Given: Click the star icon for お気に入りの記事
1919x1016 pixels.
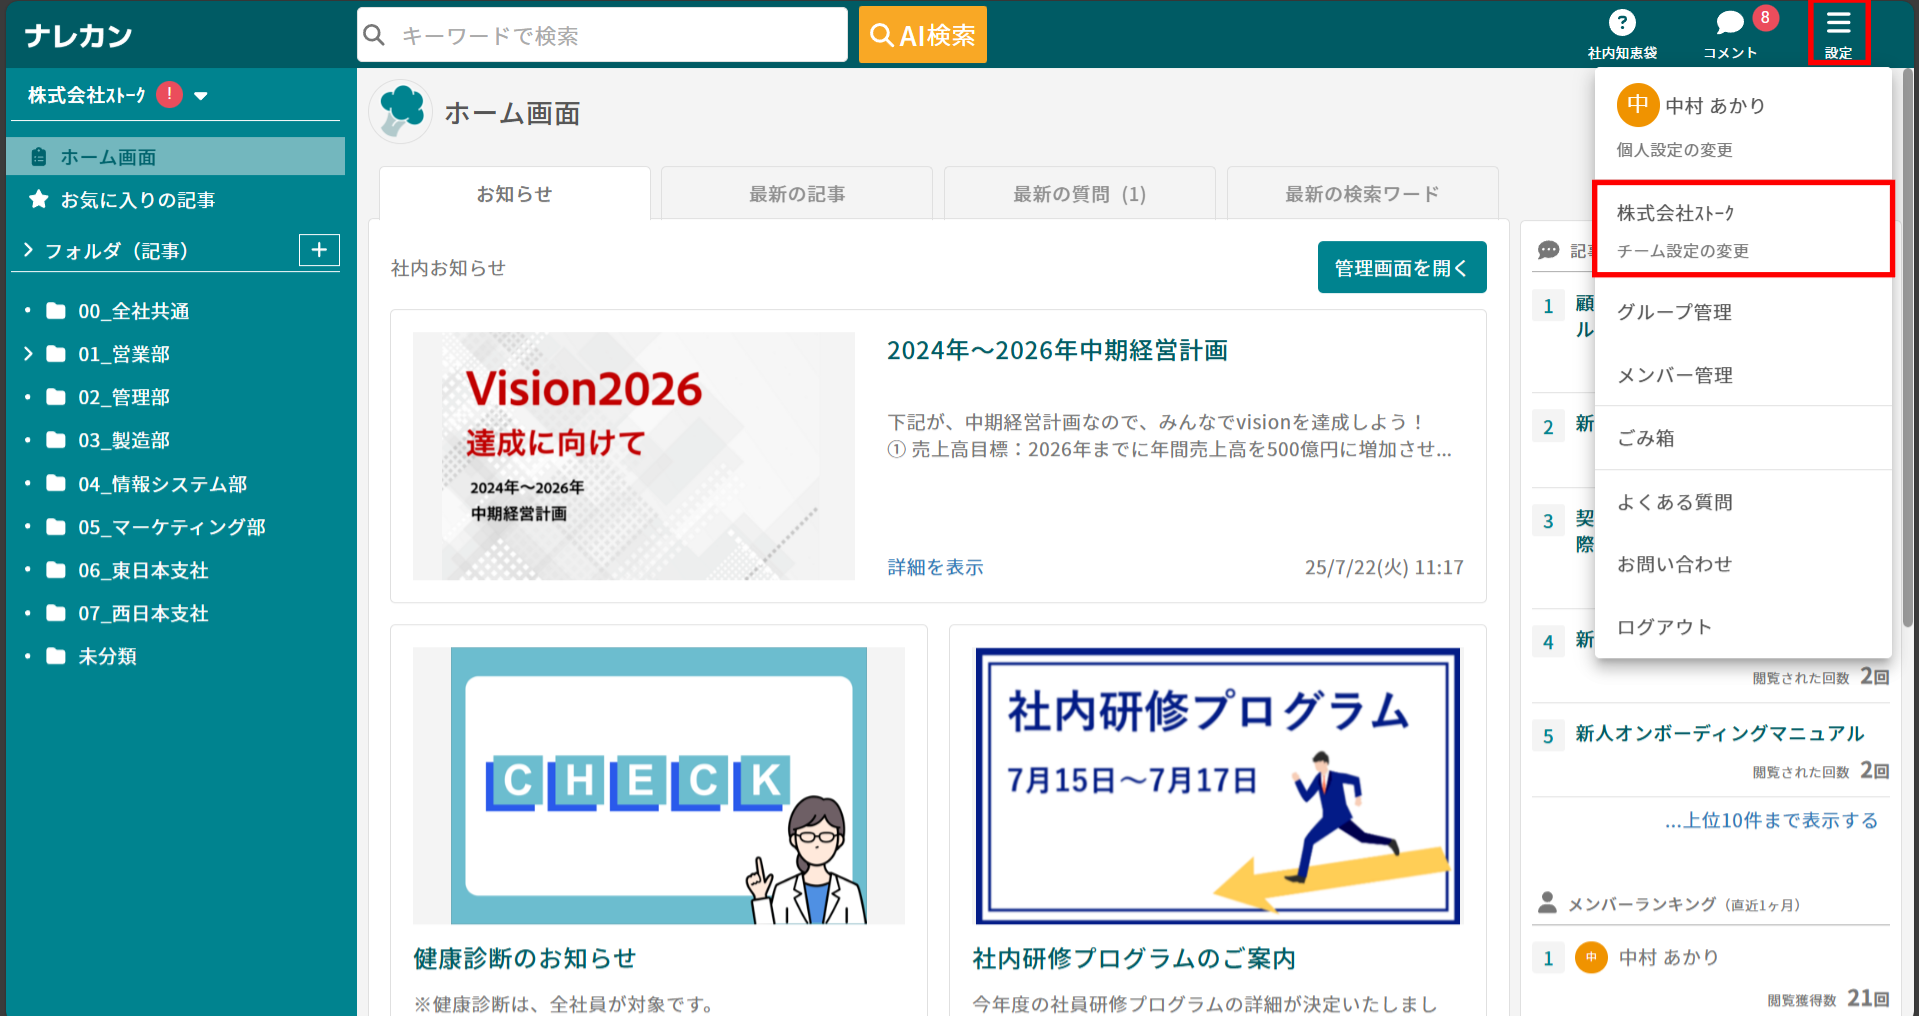Looking at the screenshot, I should coord(39,200).
